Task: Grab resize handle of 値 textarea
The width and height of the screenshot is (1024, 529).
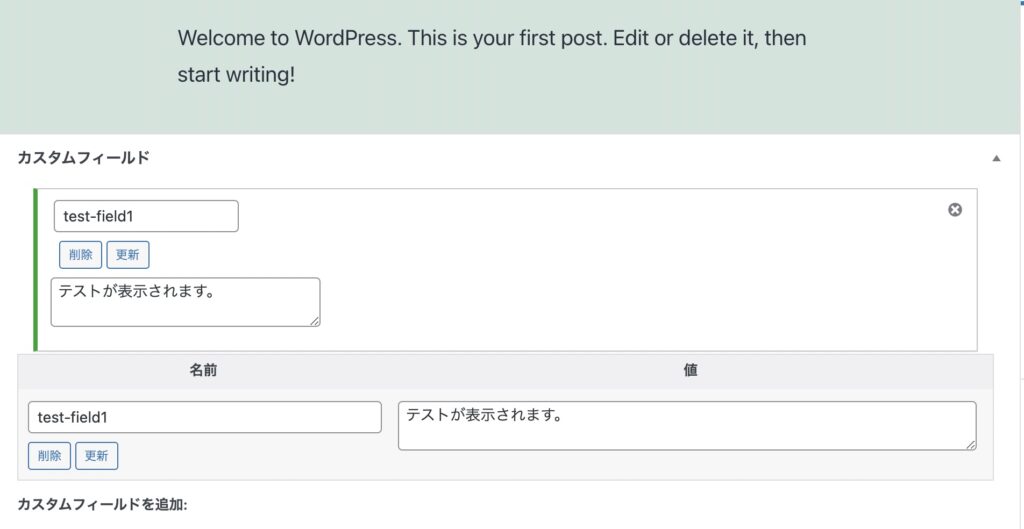Action: 971,445
